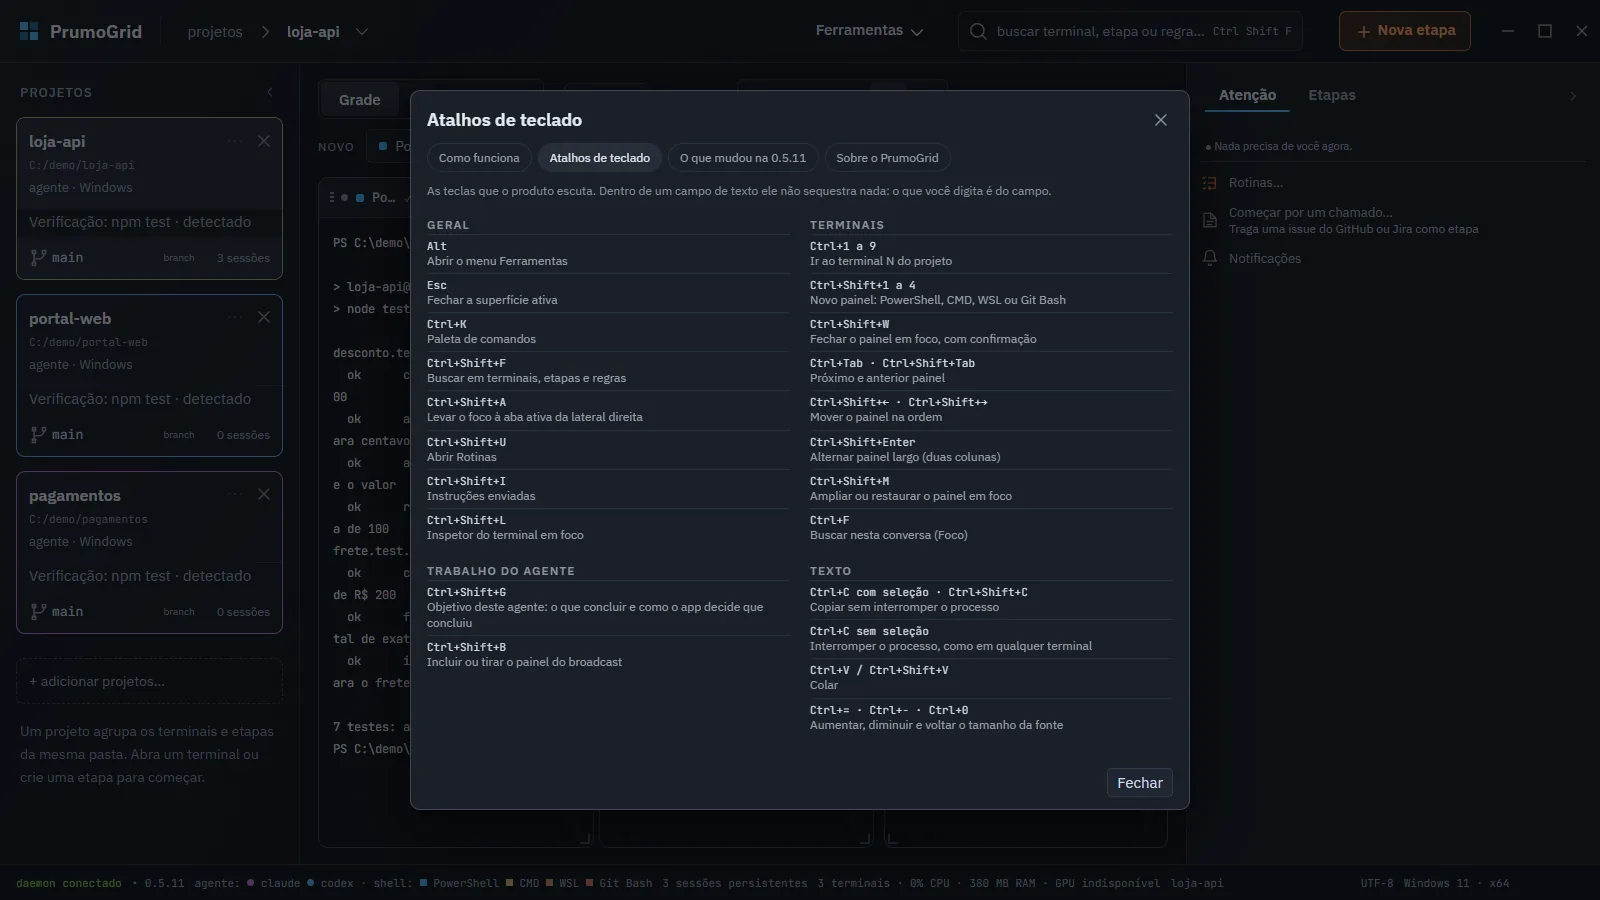Collapse the right panel chevron

click(1573, 96)
